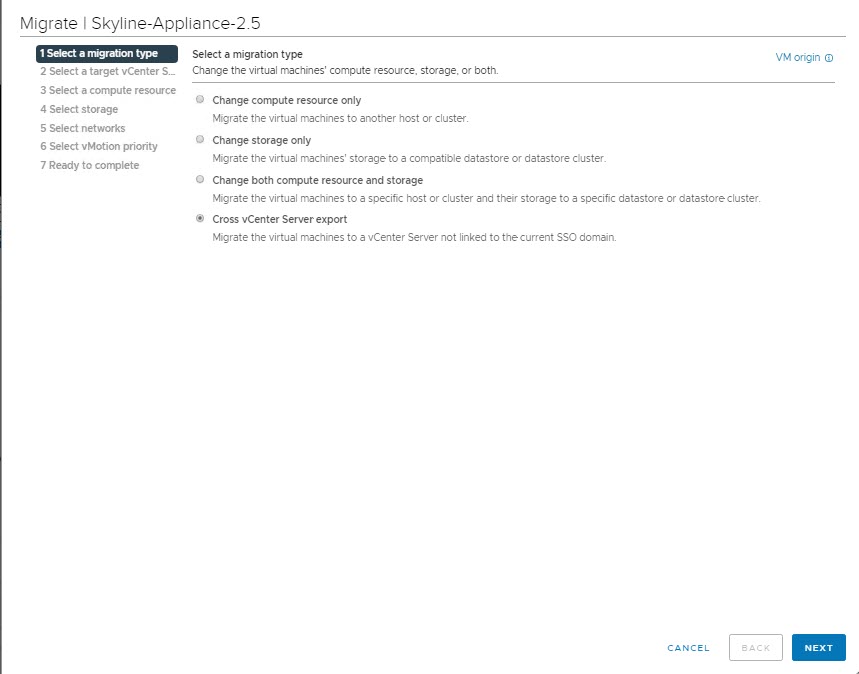Select the Change compute resource only radio button
This screenshot has height=674, width=859.
click(201, 100)
